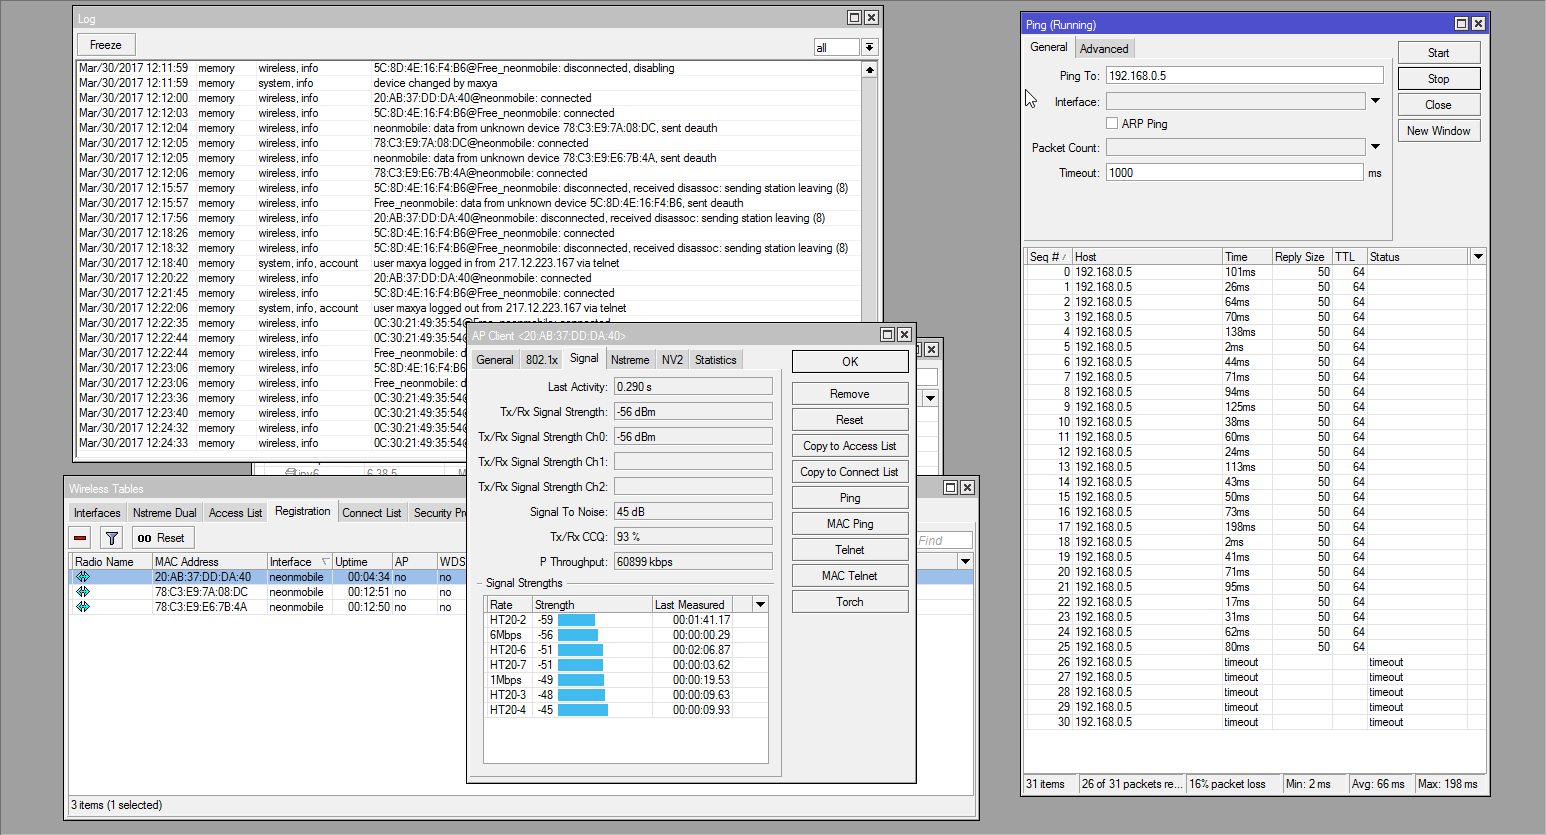Click the registration icon for 20:AB:37:DD:DA:40
This screenshot has width=1546, height=835.
[83, 577]
